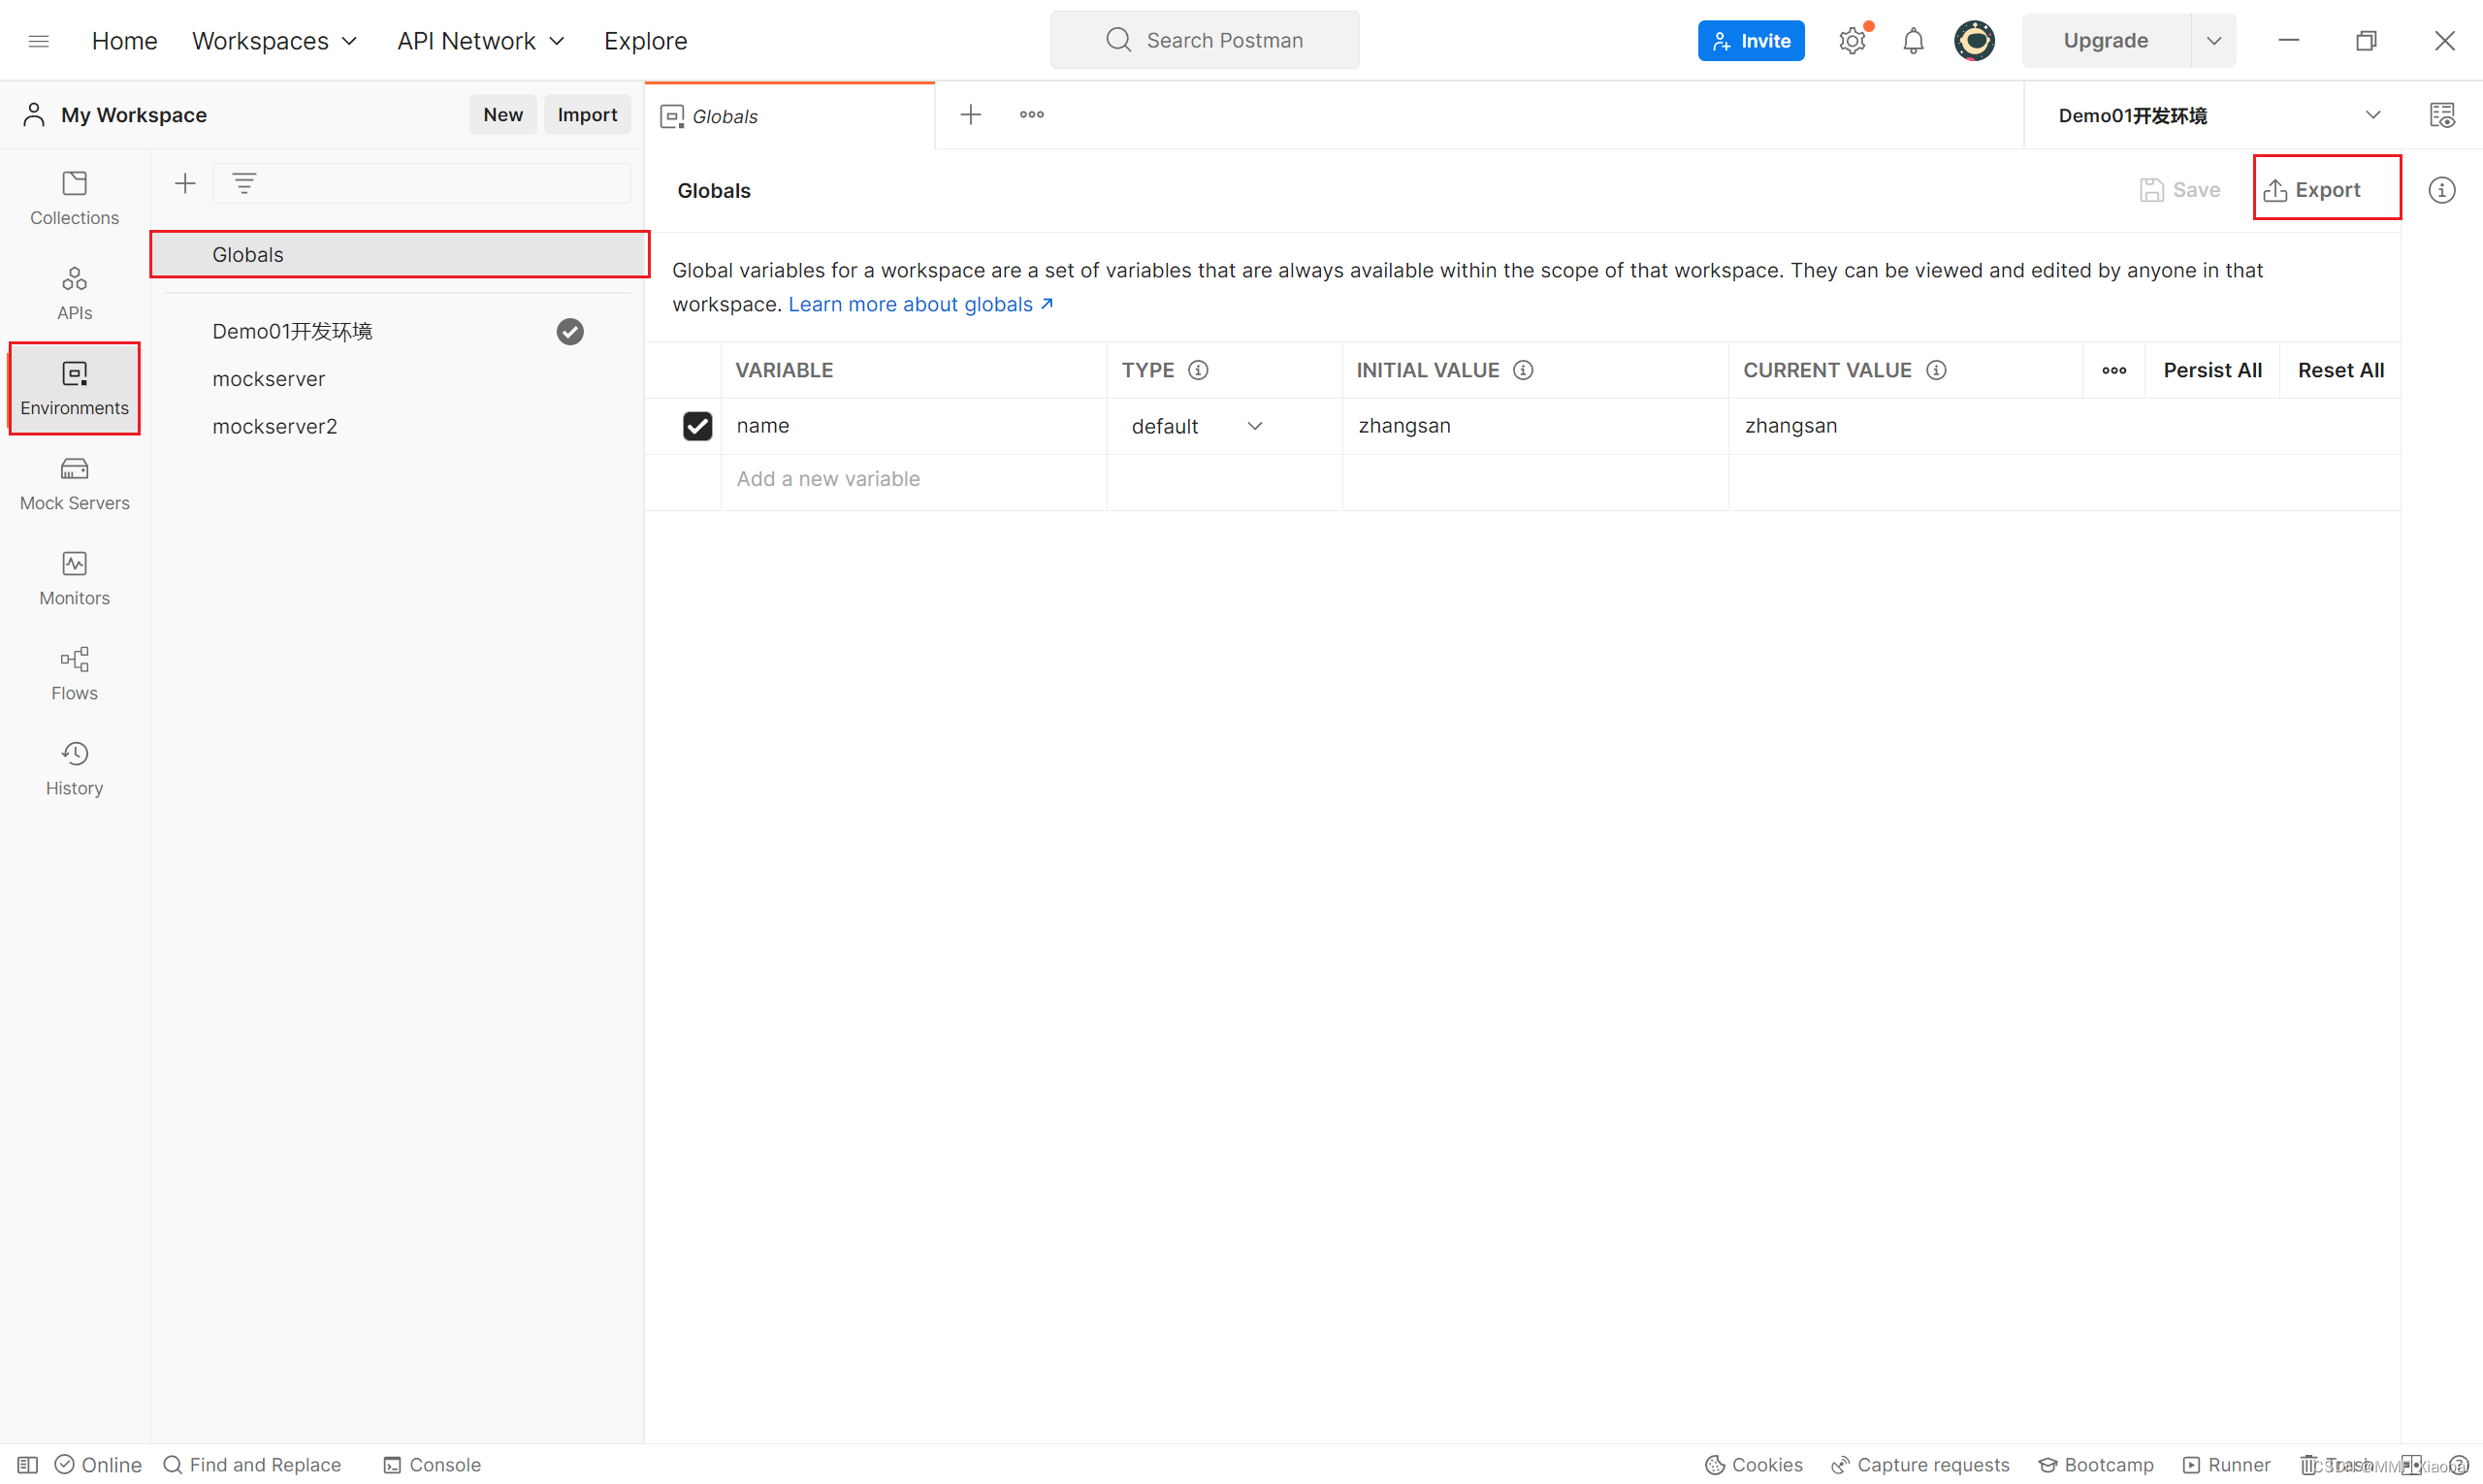Screen dimensions: 2483x1484
Task: Click Reset All to clear current values
Action: (2341, 370)
